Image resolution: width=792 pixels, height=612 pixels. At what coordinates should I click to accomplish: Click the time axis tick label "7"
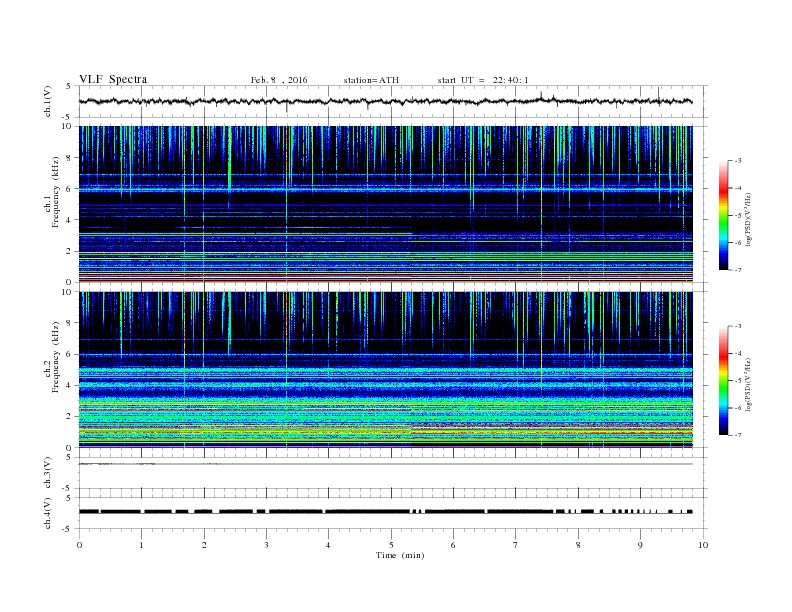click(x=516, y=545)
